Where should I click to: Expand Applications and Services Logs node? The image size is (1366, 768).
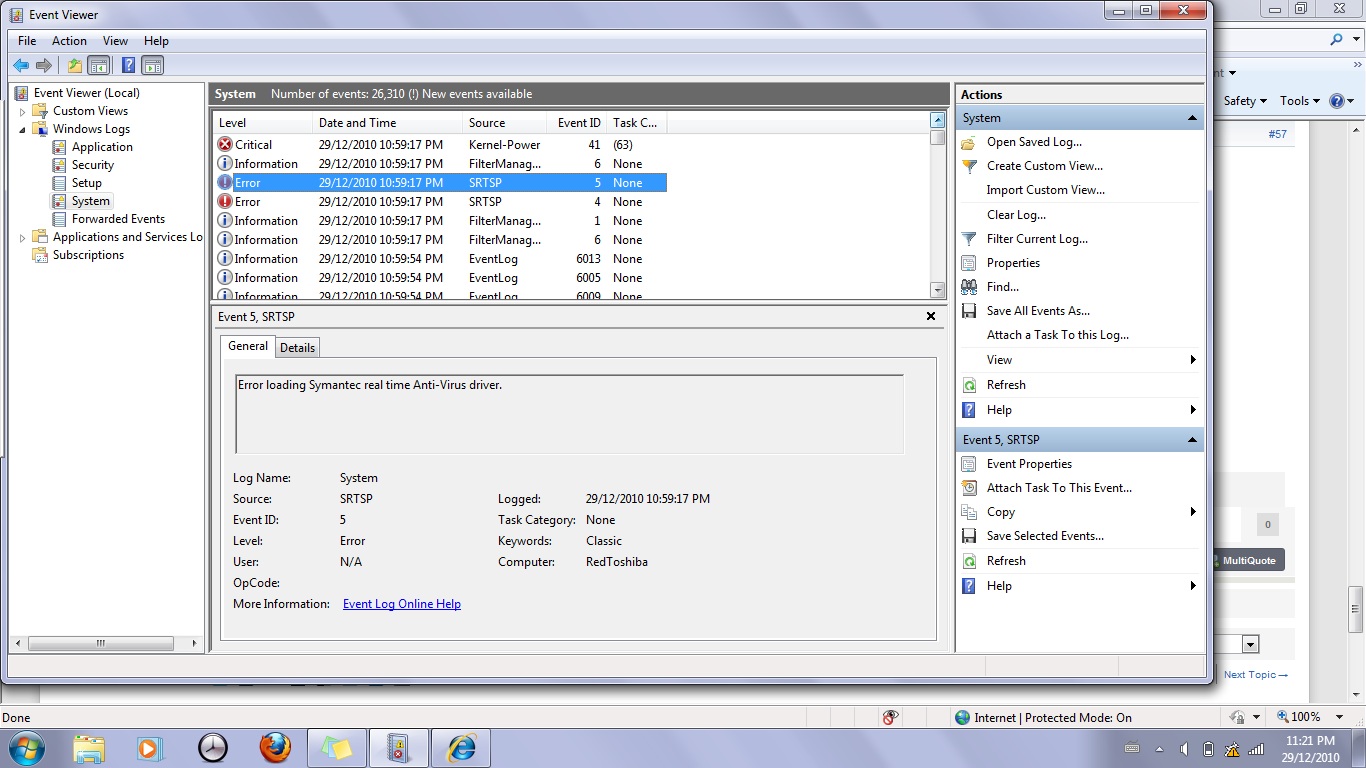coord(22,237)
